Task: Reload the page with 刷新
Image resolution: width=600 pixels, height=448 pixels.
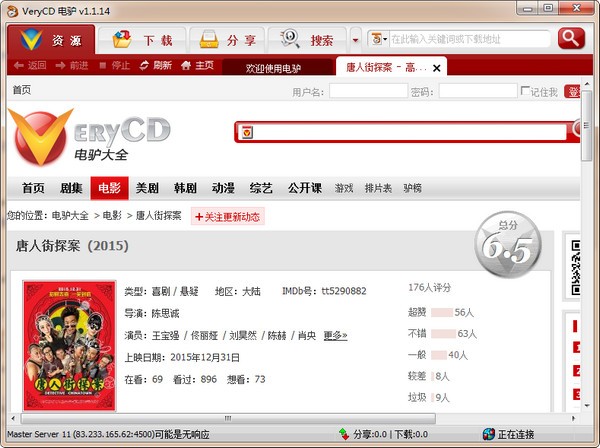Action: pos(155,65)
